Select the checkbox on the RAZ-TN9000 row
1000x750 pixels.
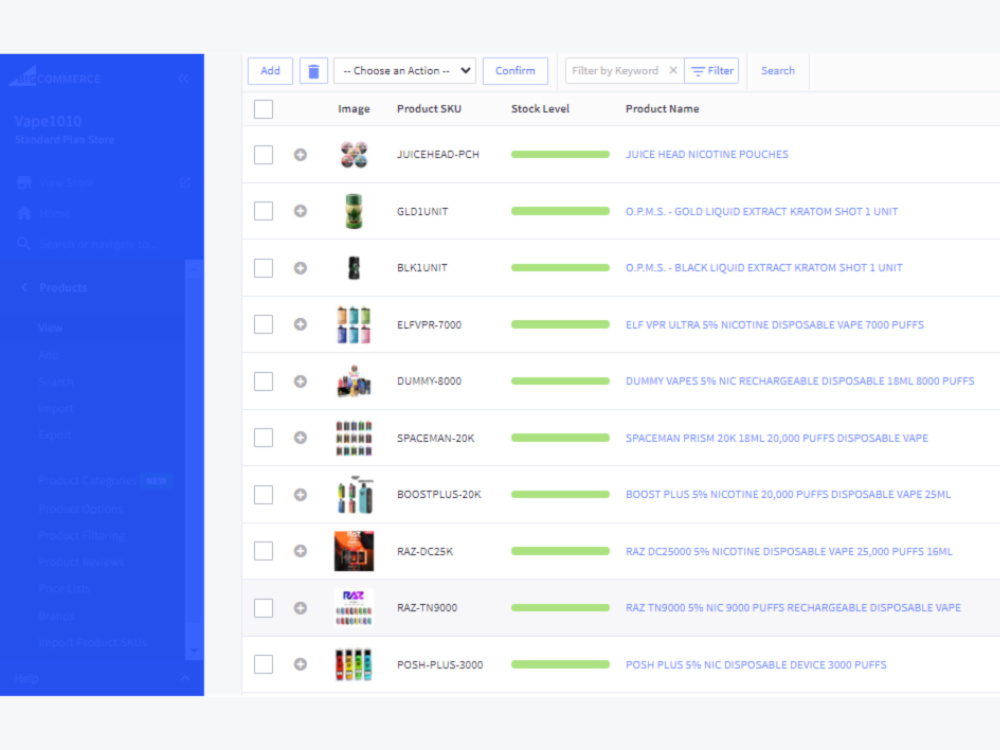263,607
